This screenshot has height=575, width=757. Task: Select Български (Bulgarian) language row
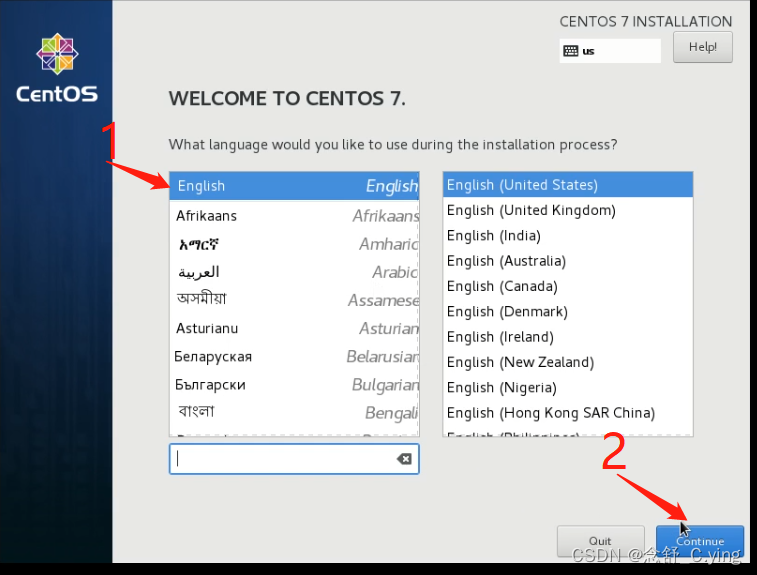[x=294, y=384]
